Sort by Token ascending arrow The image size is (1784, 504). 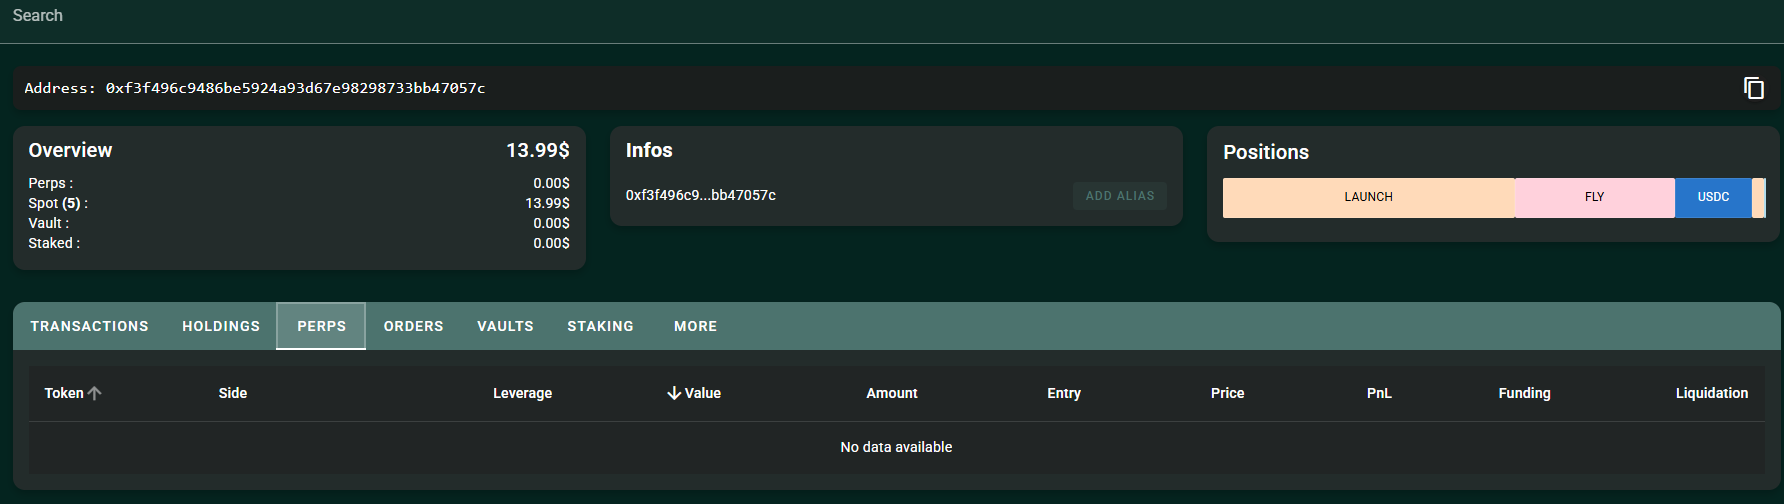click(95, 393)
